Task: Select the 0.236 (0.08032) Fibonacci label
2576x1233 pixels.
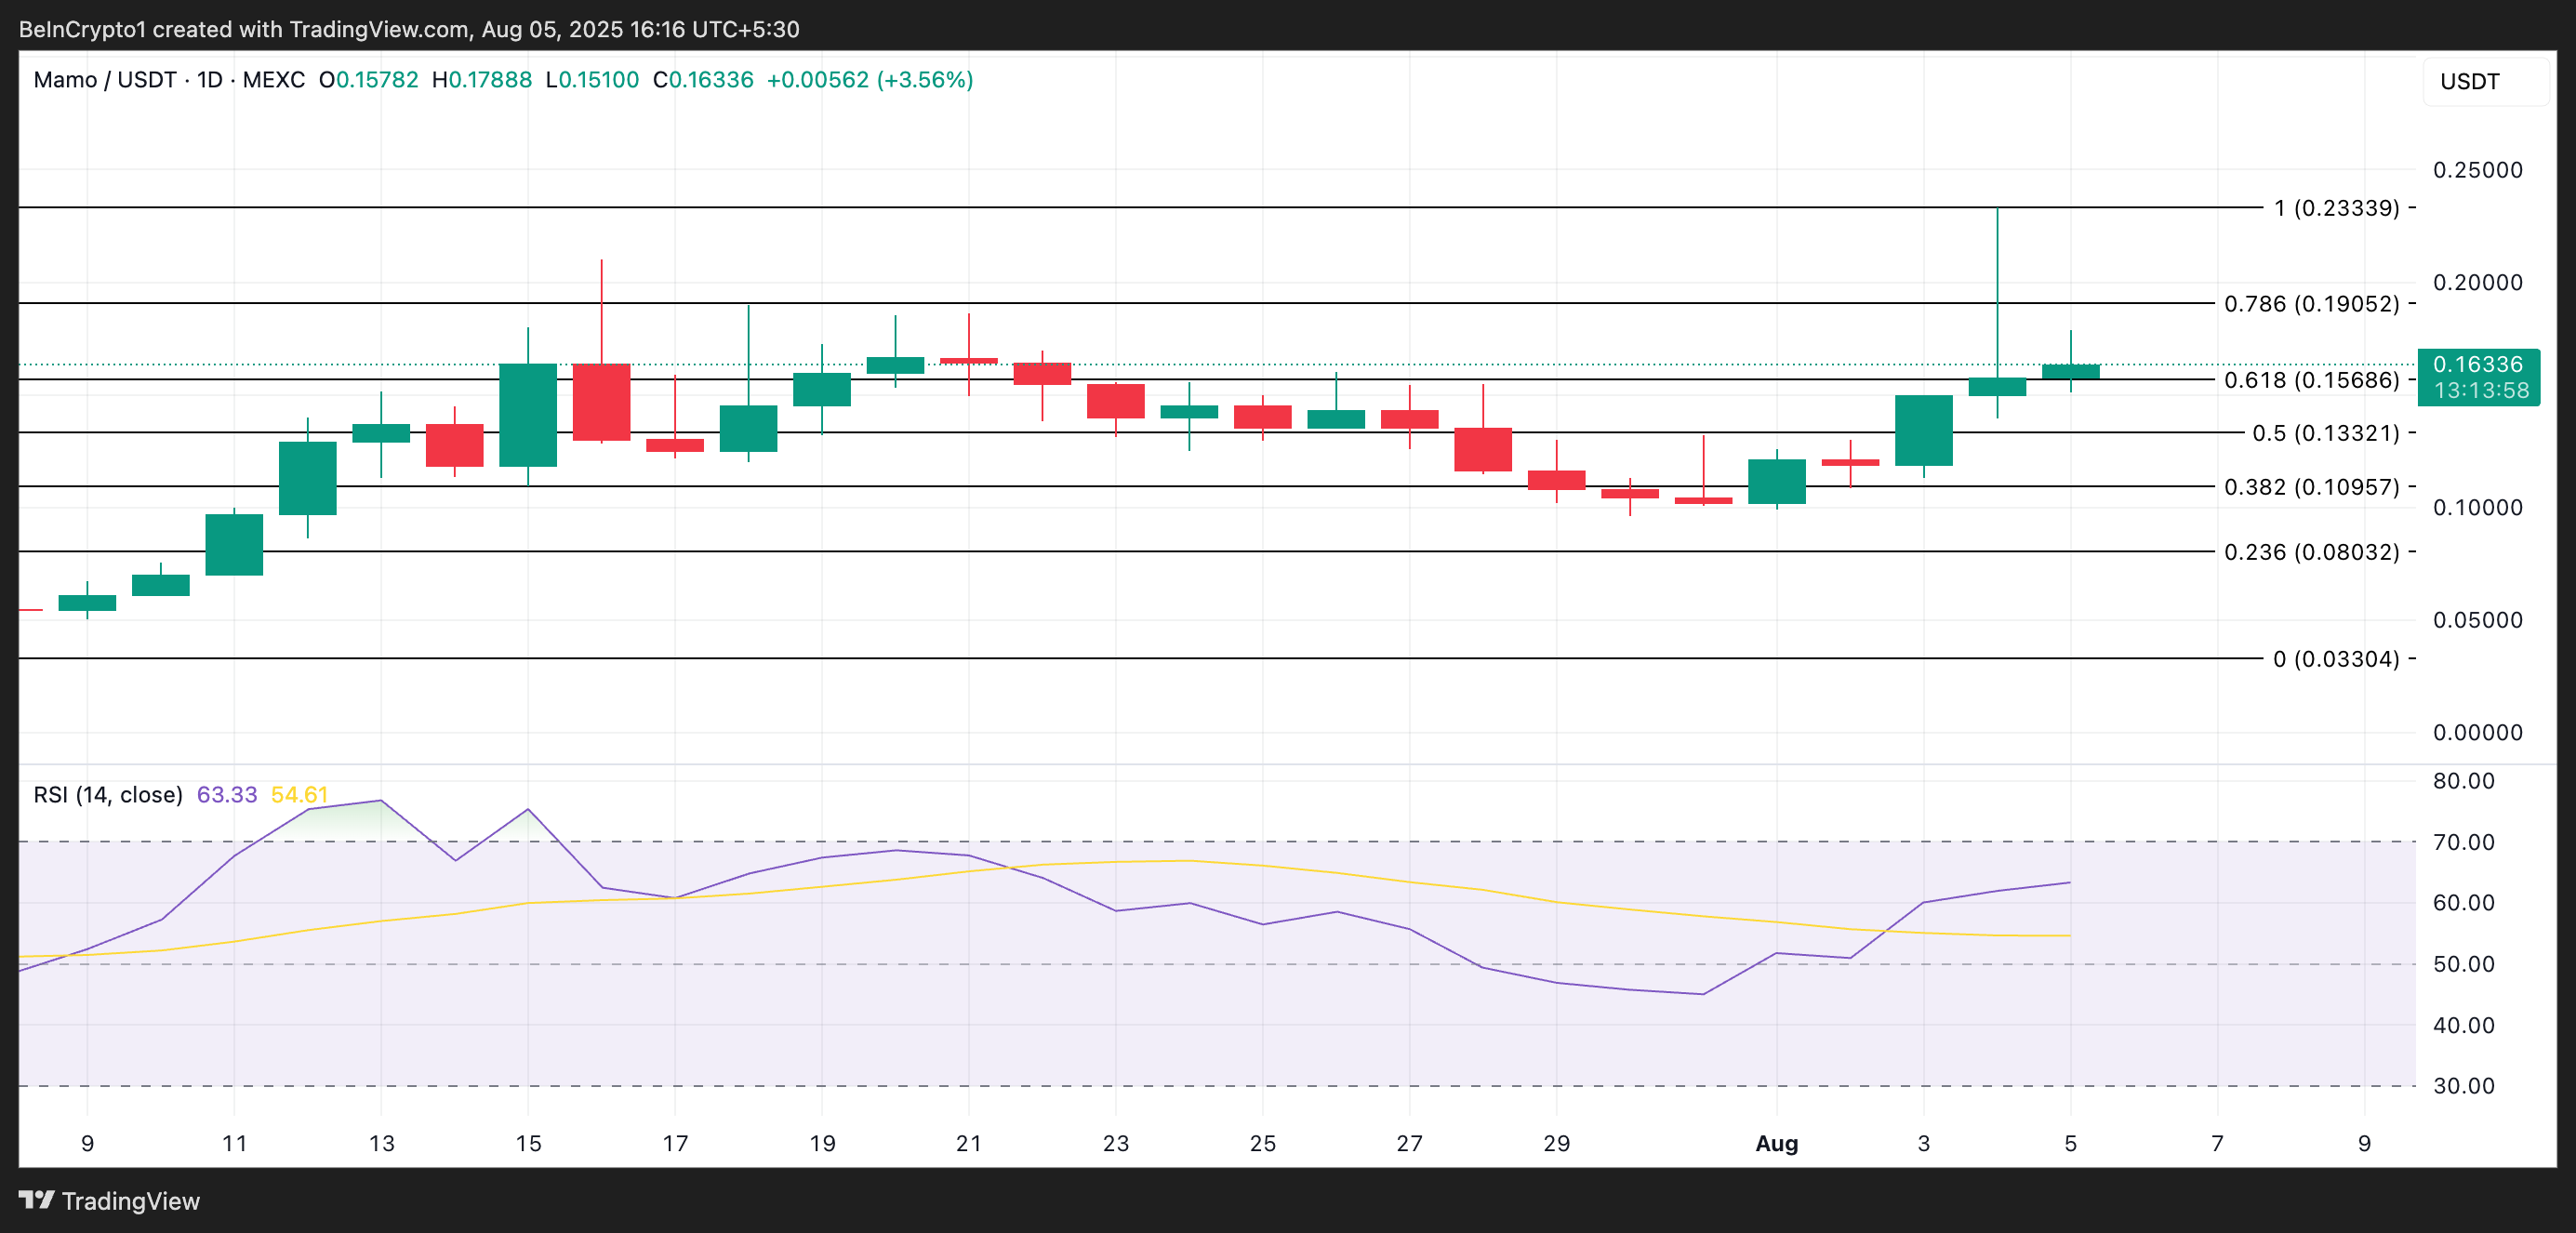Action: pos(2310,552)
